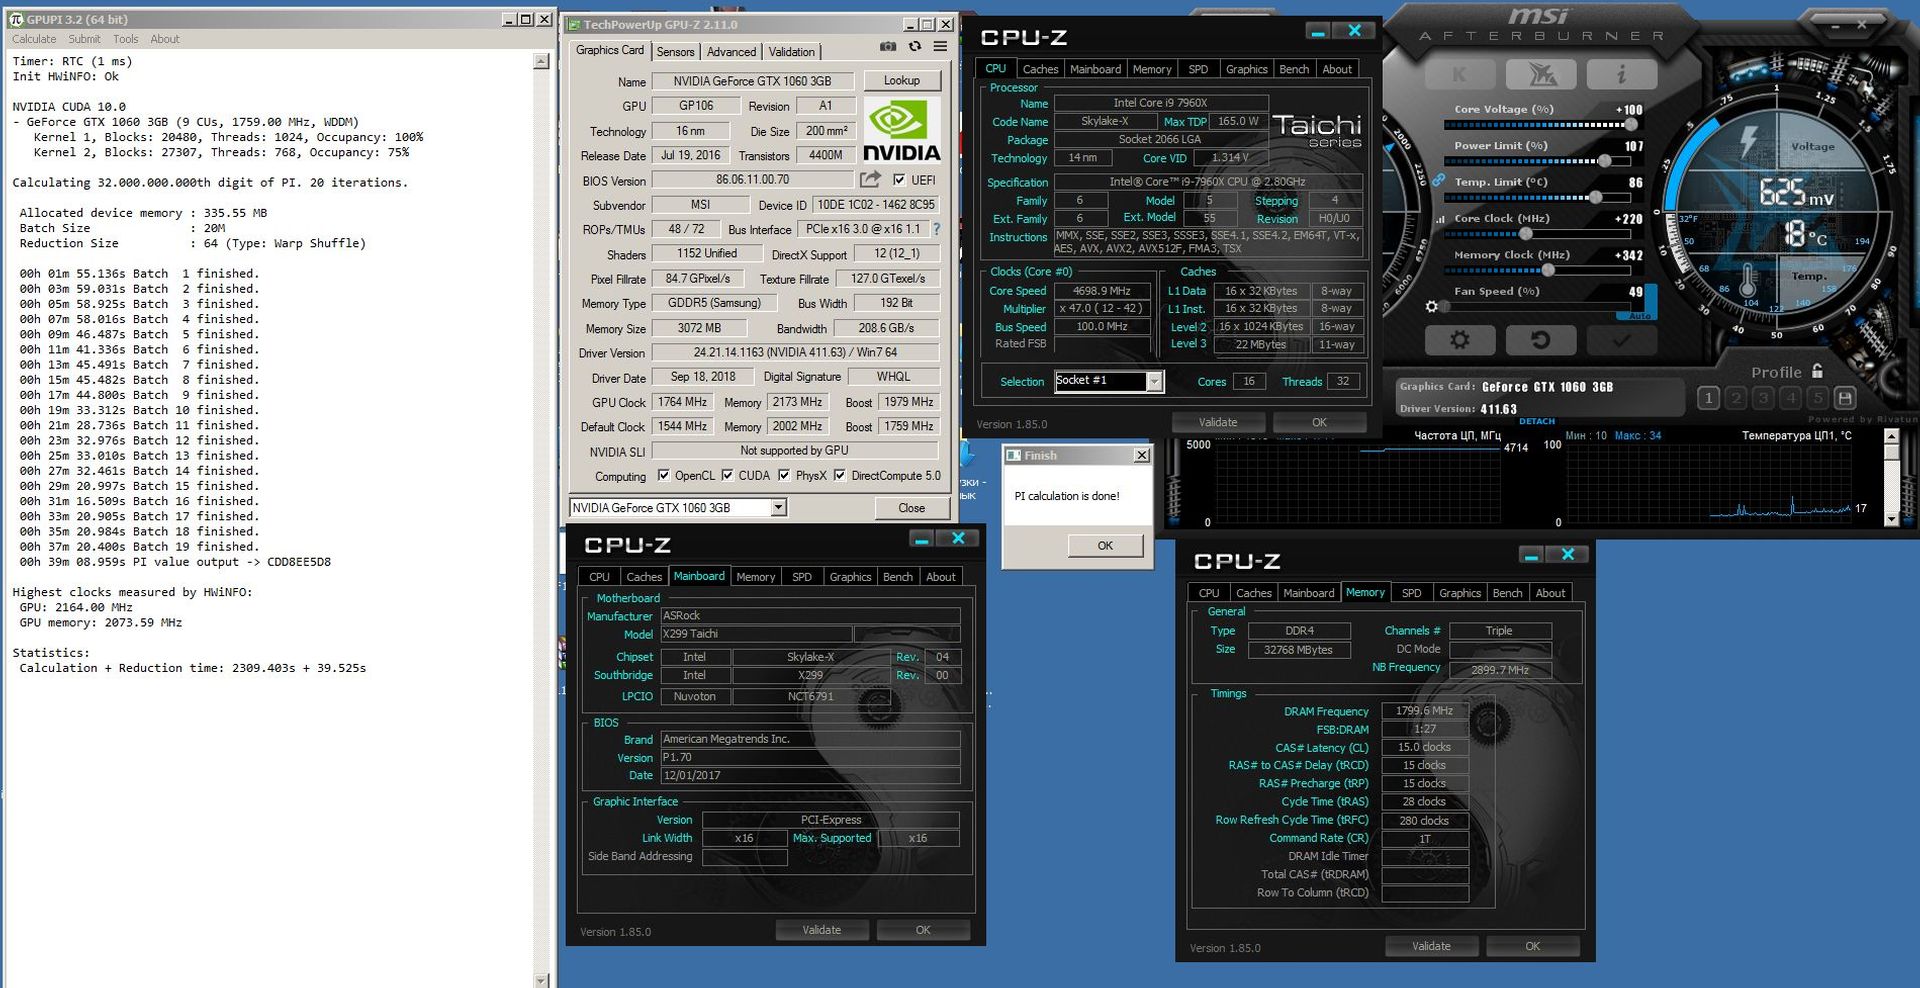Toggle the DirectCompute 5.0 checkbox
Image resolution: width=1920 pixels, height=988 pixels.
pyautogui.click(x=840, y=475)
